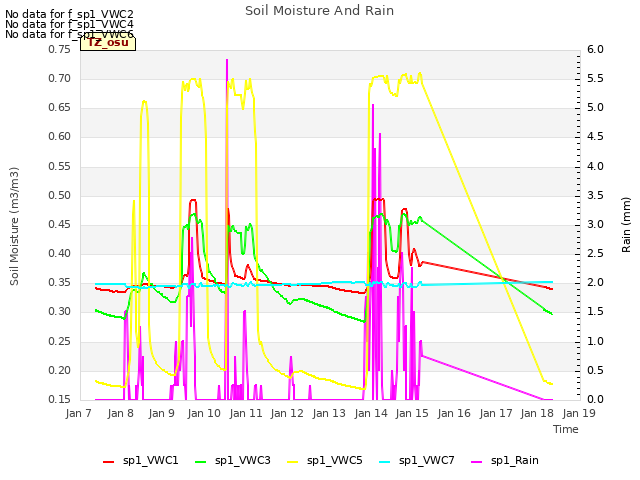
Task: Click the 0.55 soil moisture tick label
Action: [x=60, y=167]
